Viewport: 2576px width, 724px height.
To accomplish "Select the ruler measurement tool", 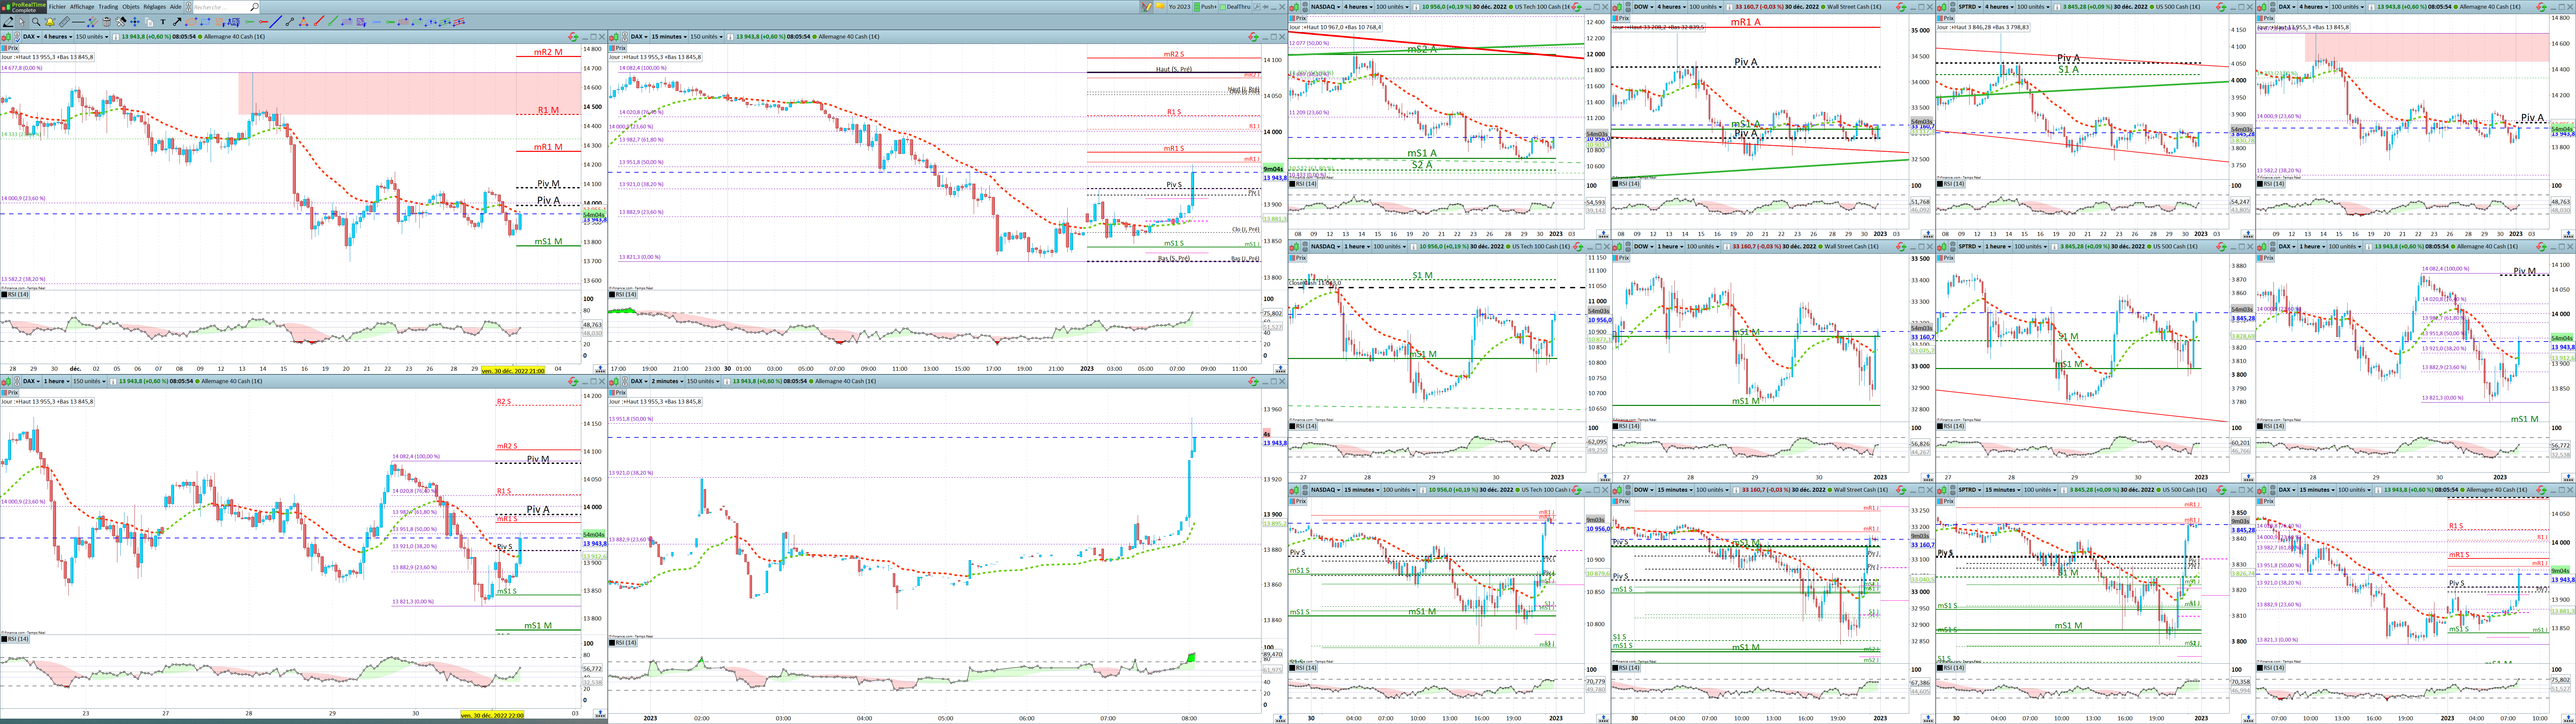I will [x=64, y=22].
